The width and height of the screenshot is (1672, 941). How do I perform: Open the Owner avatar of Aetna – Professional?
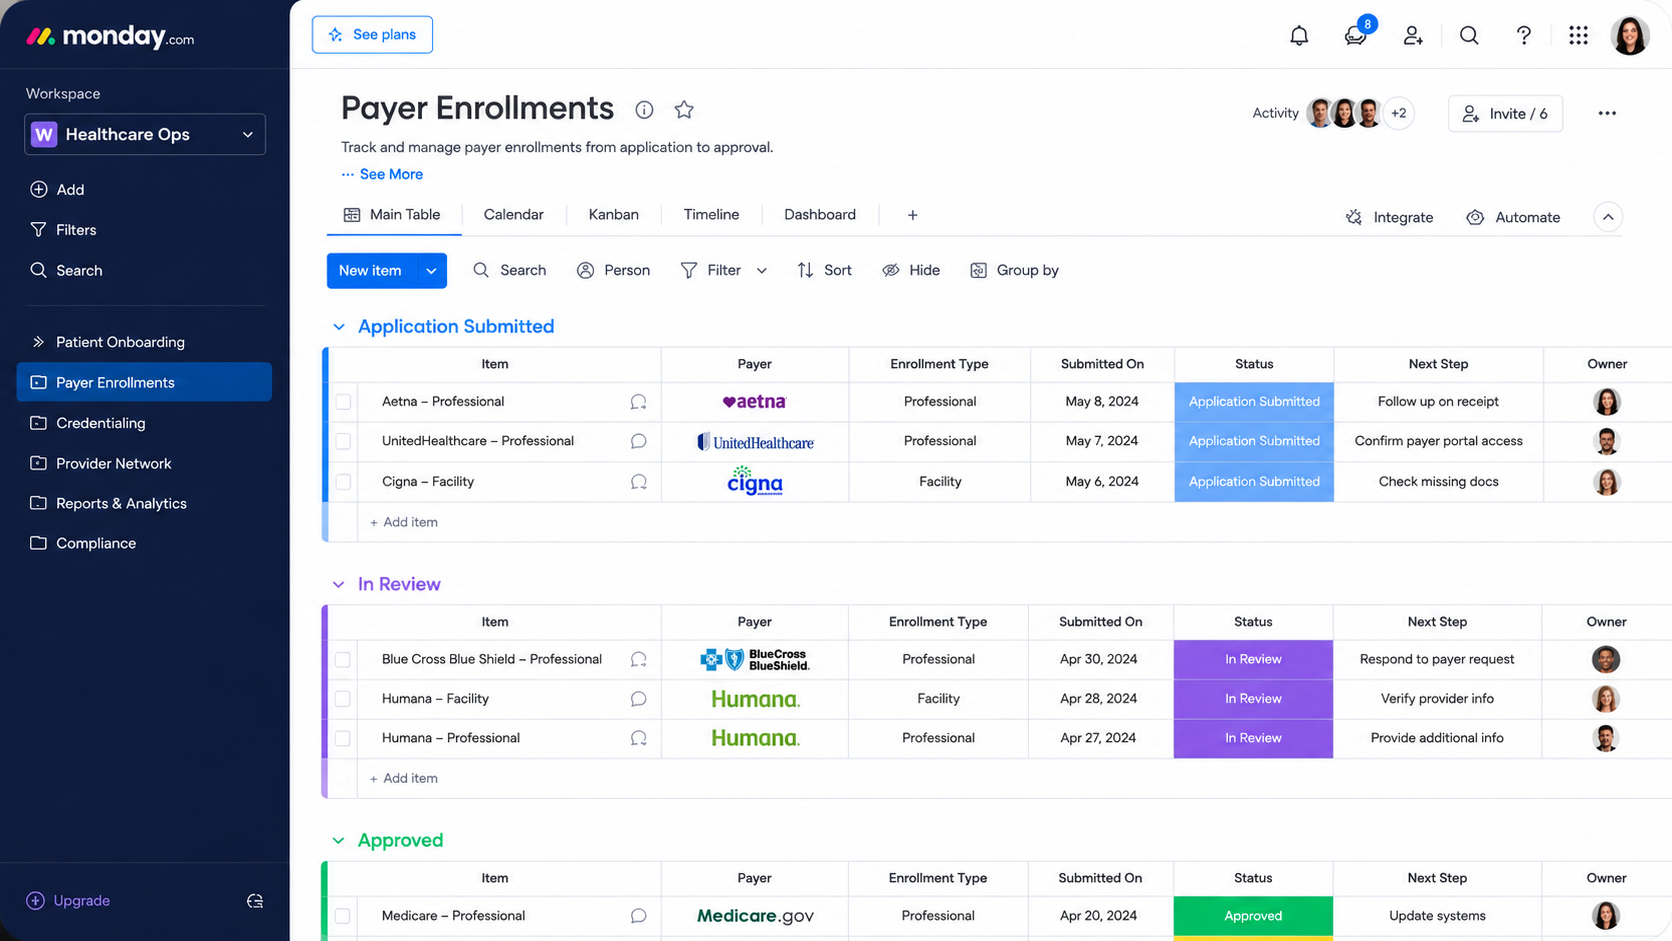[1606, 402]
